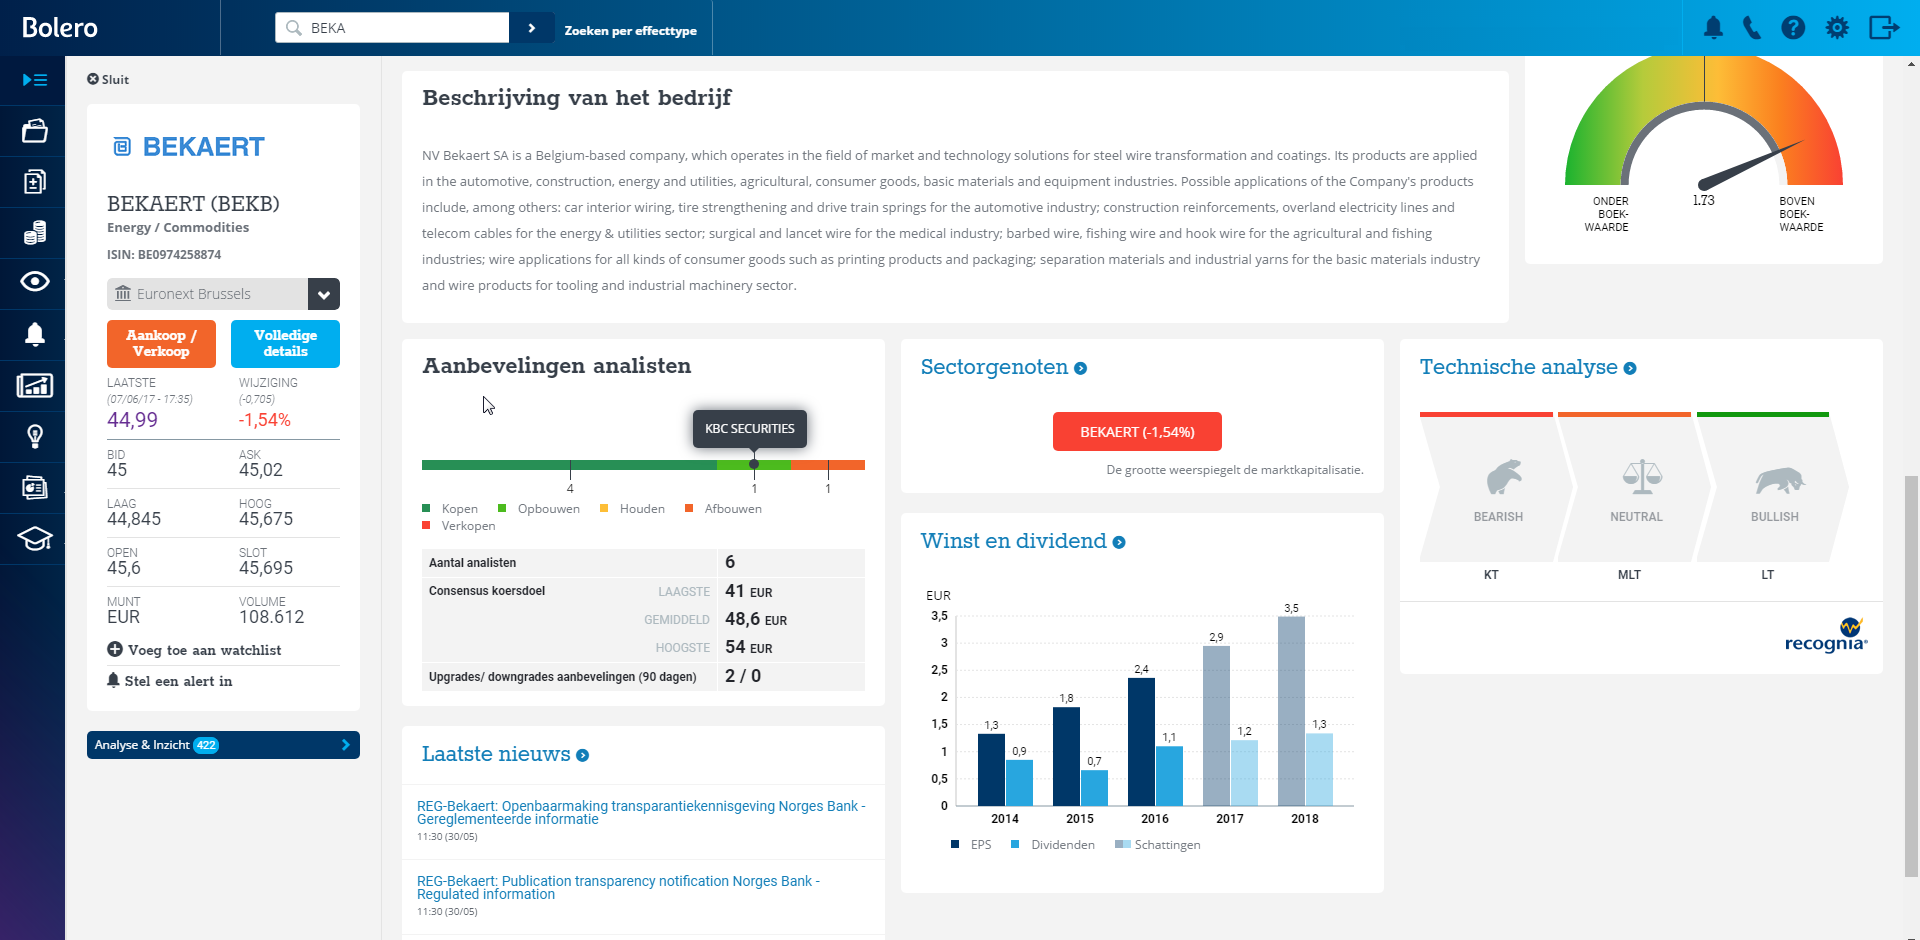Open the Winst en dividend heading link
The height and width of the screenshot is (940, 1920).
tap(1013, 541)
